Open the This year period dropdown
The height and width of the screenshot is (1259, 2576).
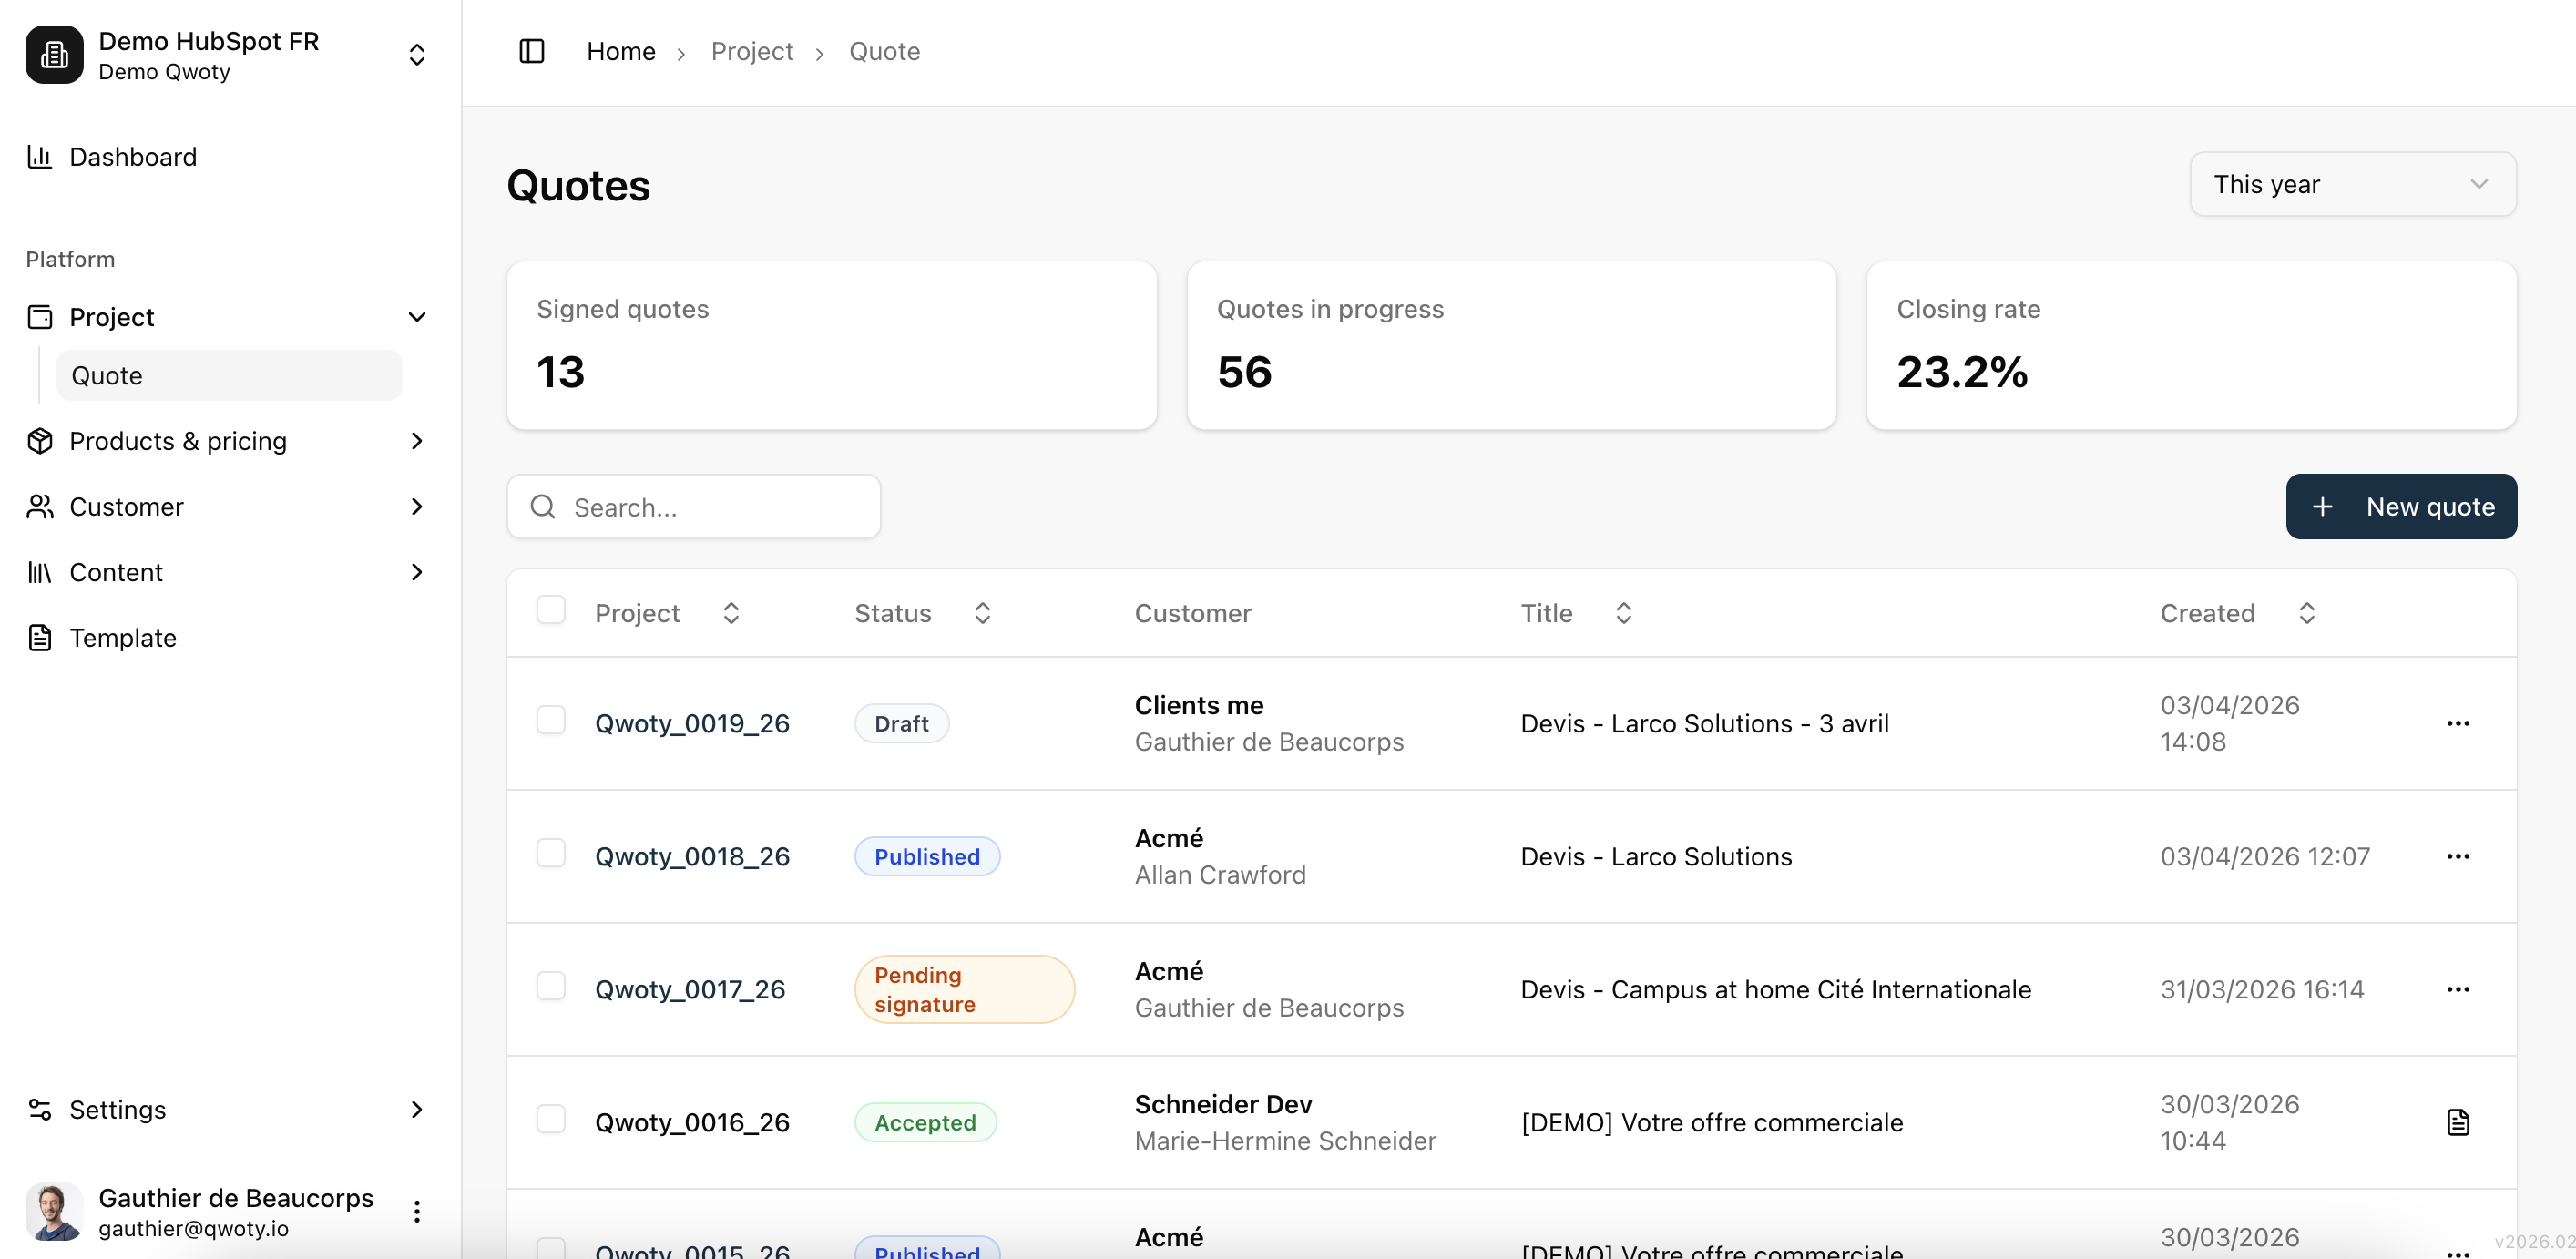click(2353, 184)
